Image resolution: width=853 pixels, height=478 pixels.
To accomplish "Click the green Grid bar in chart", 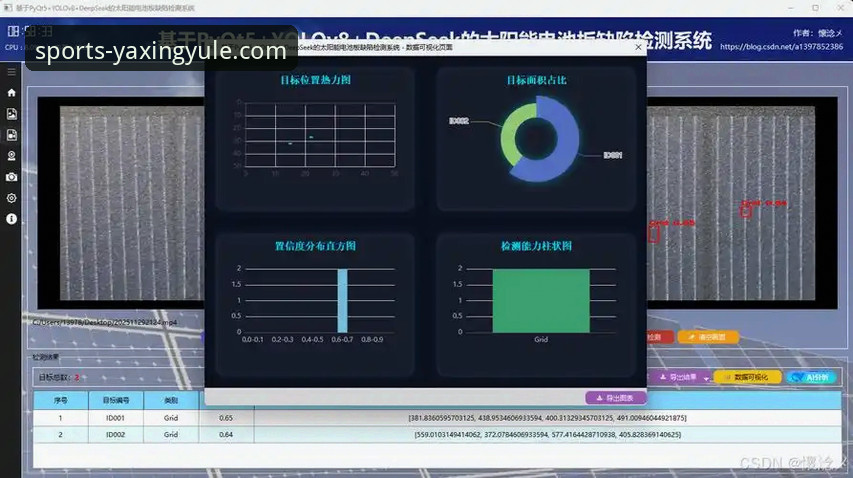I will click(x=541, y=300).
